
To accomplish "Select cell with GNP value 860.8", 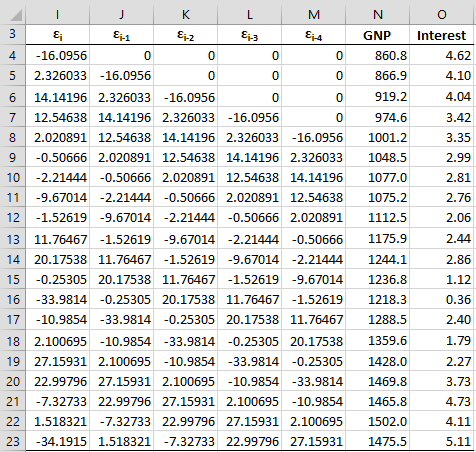I will click(377, 55).
